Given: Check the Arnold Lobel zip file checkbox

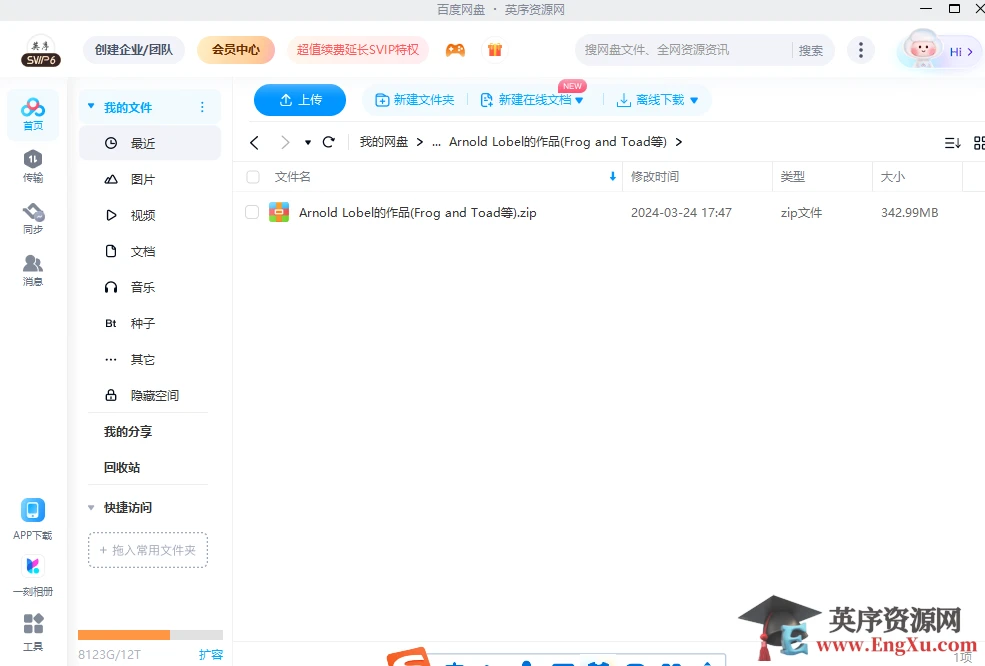Looking at the screenshot, I should point(252,212).
